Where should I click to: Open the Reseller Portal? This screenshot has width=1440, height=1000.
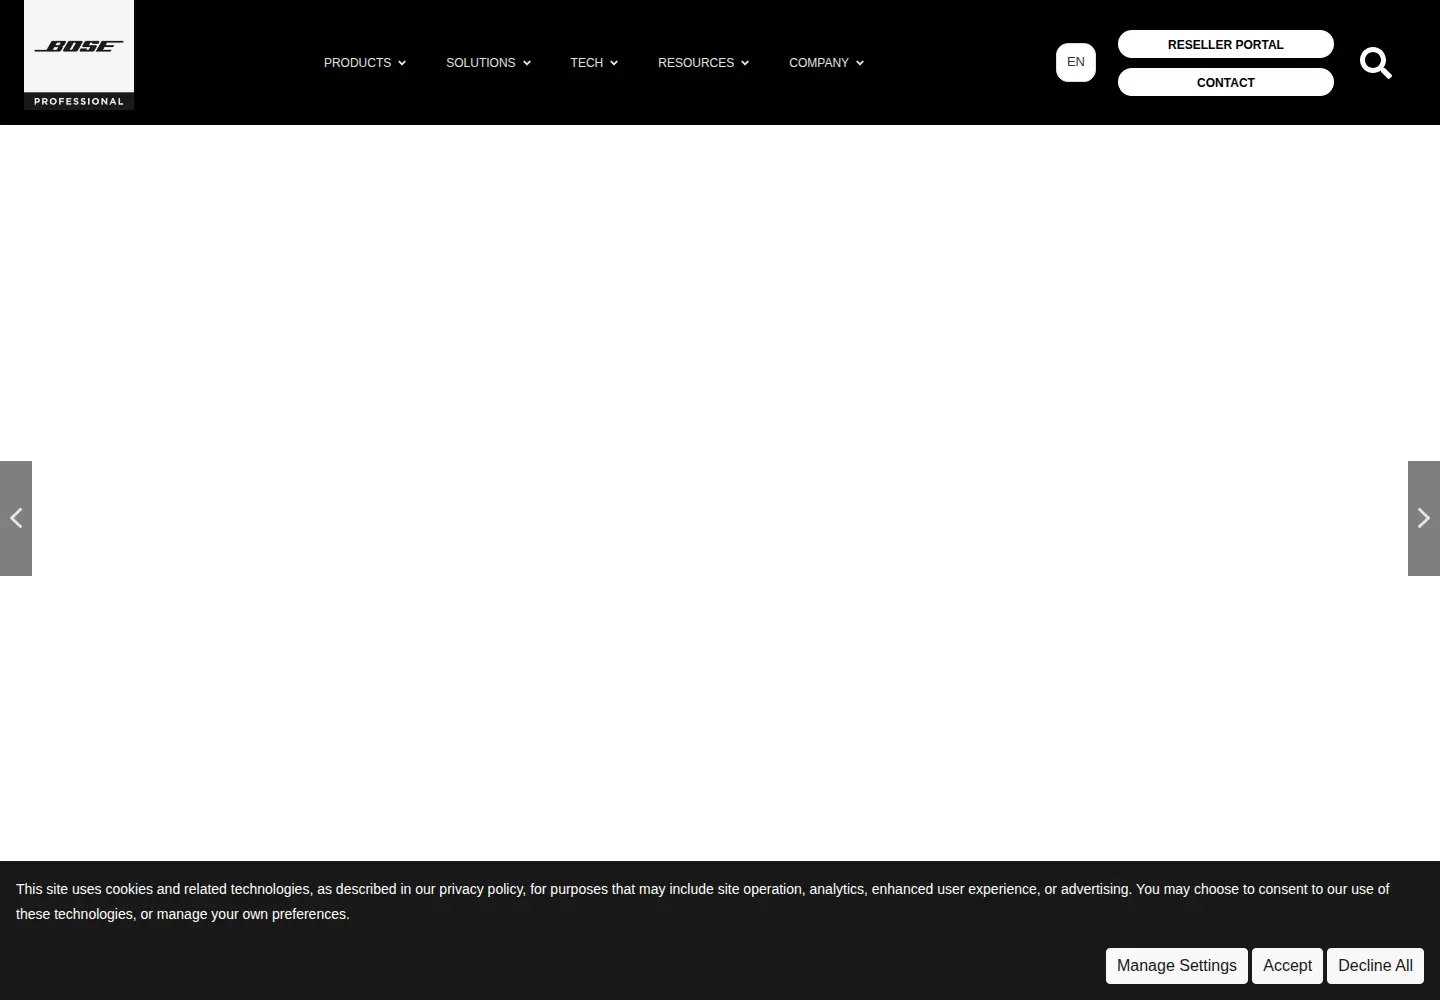(x=1226, y=44)
